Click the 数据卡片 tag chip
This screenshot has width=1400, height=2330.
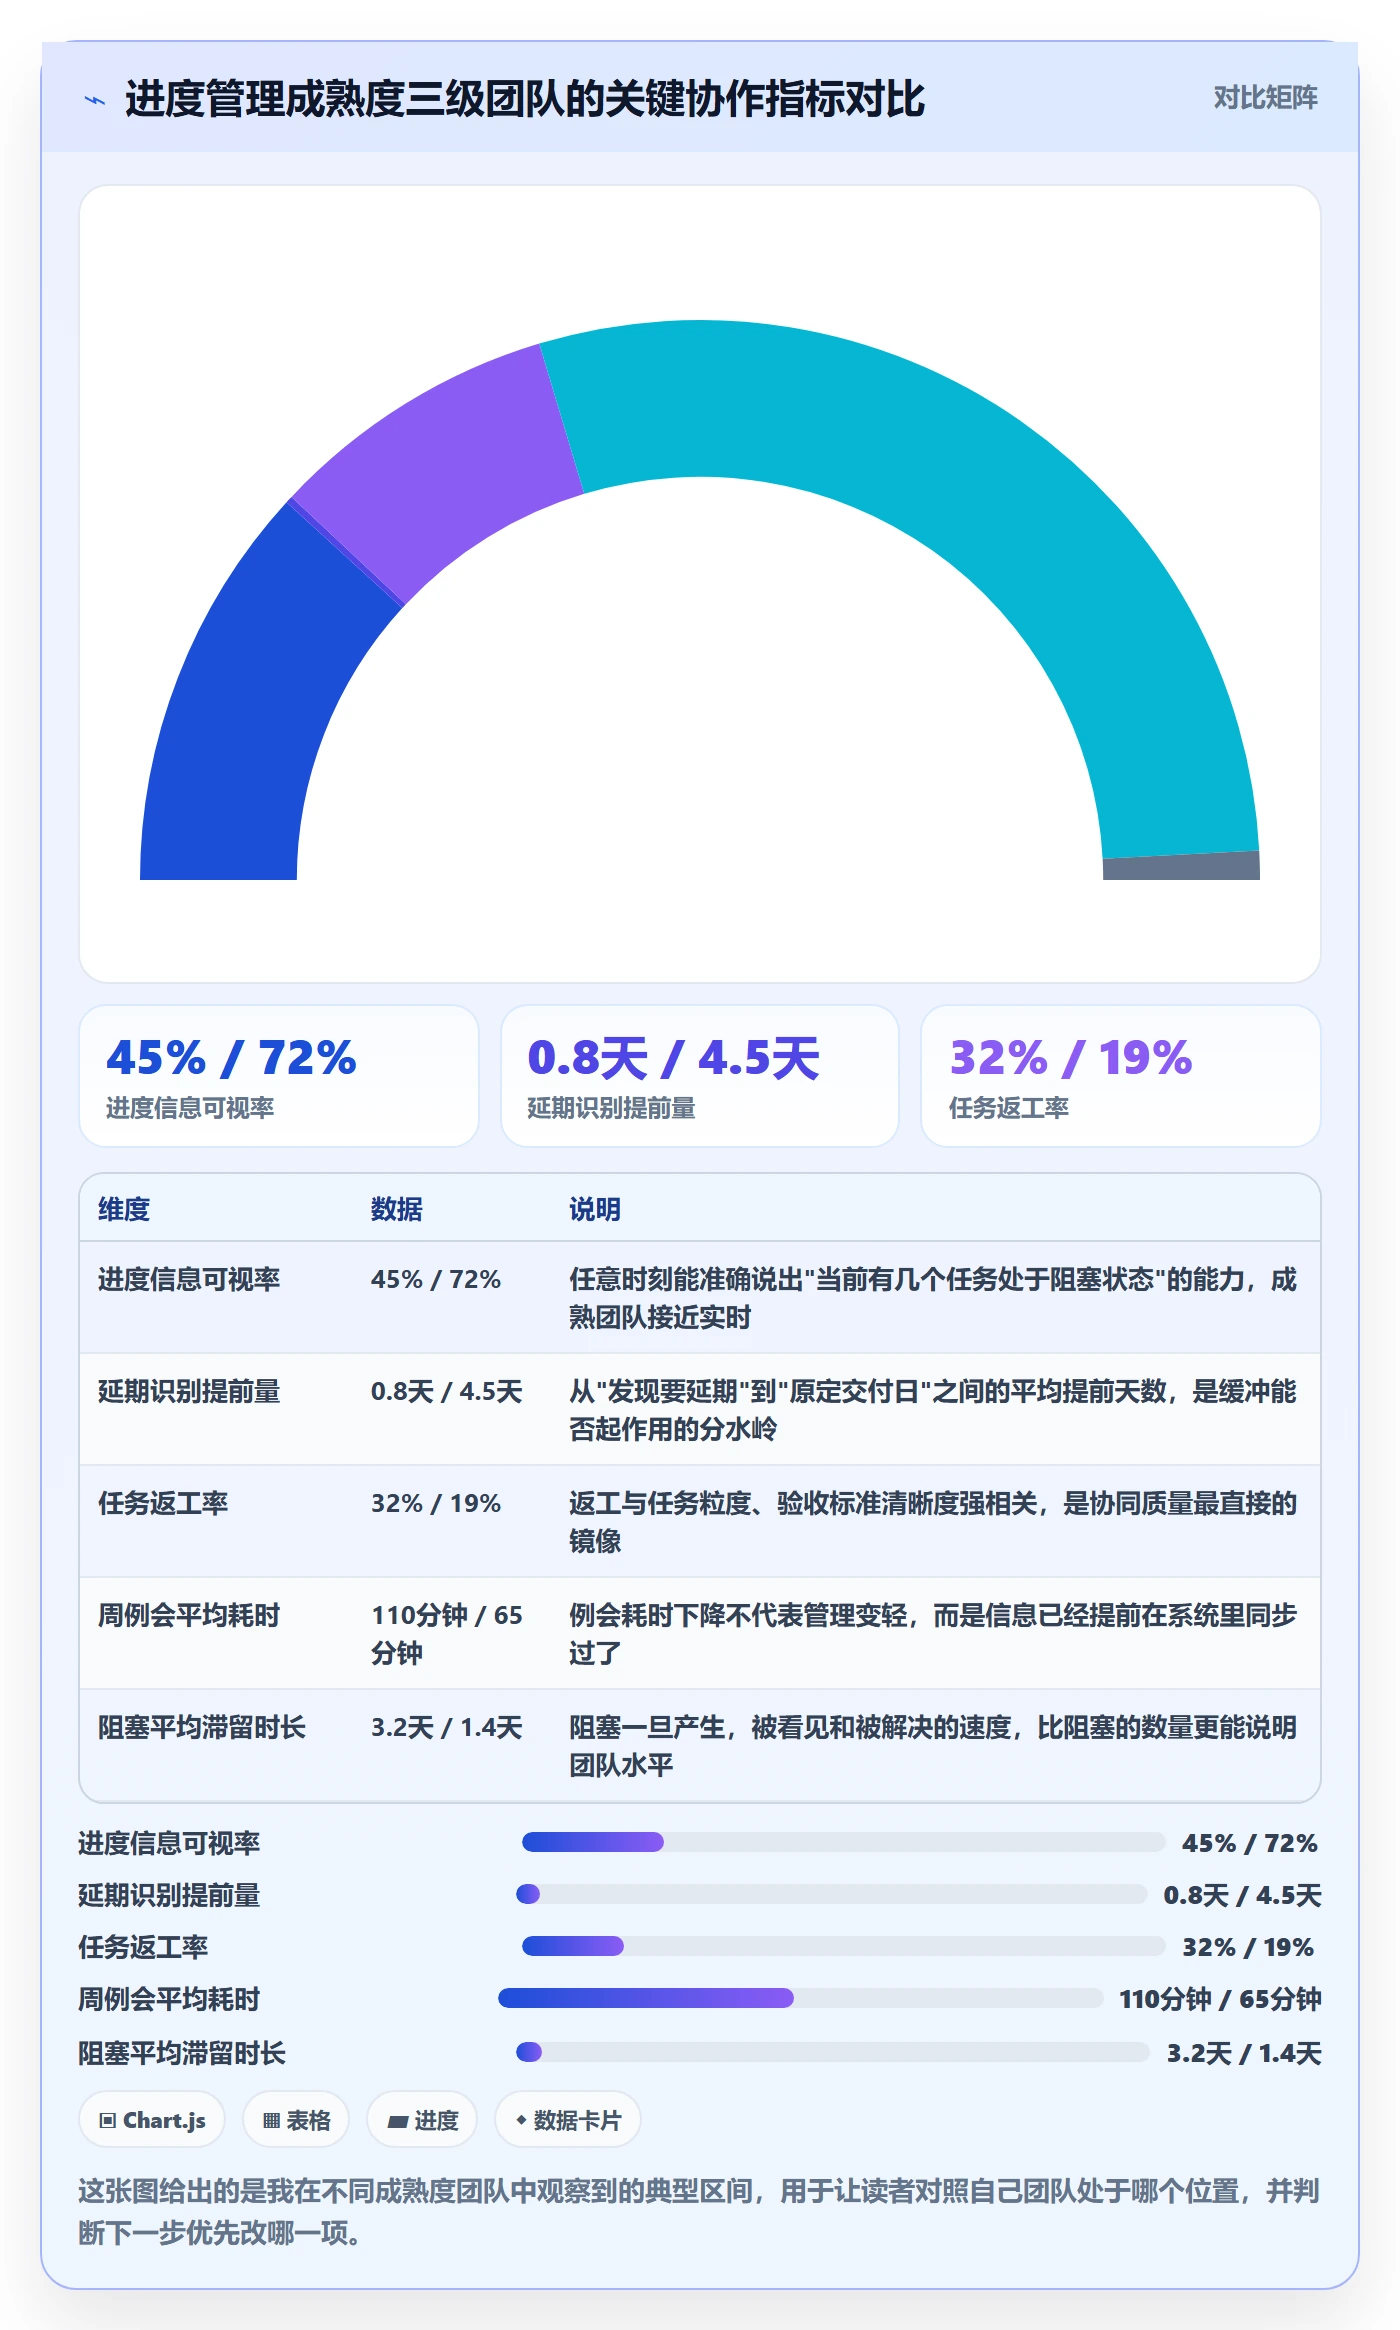(568, 2120)
